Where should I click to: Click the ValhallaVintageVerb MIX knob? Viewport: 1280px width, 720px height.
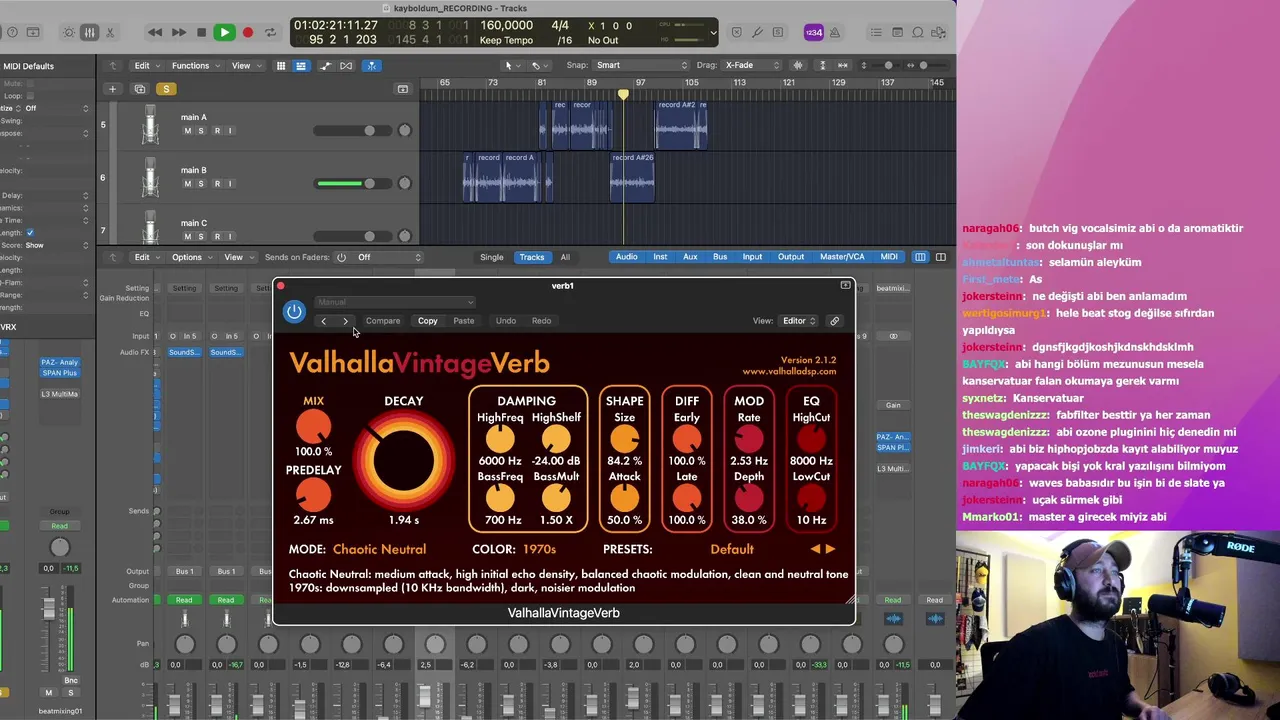point(313,428)
